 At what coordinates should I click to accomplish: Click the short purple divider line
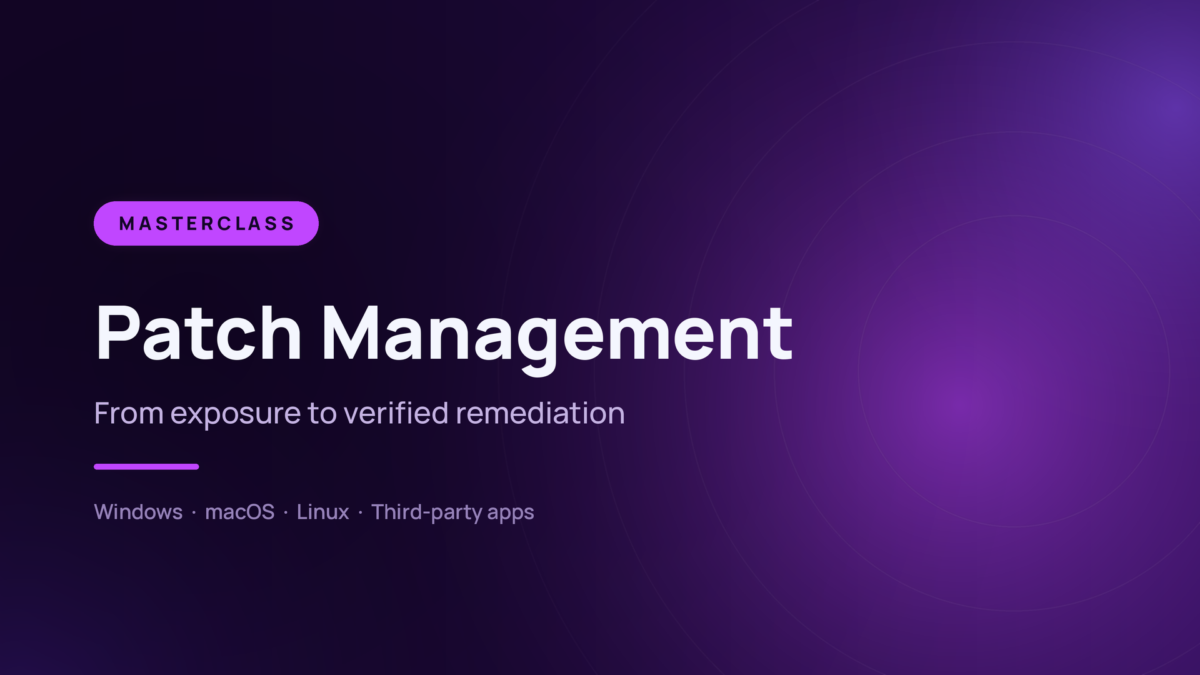tap(146, 466)
